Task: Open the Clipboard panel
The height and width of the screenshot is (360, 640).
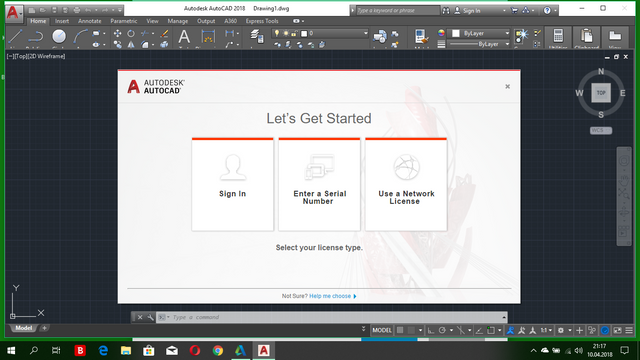Action: pos(587,38)
